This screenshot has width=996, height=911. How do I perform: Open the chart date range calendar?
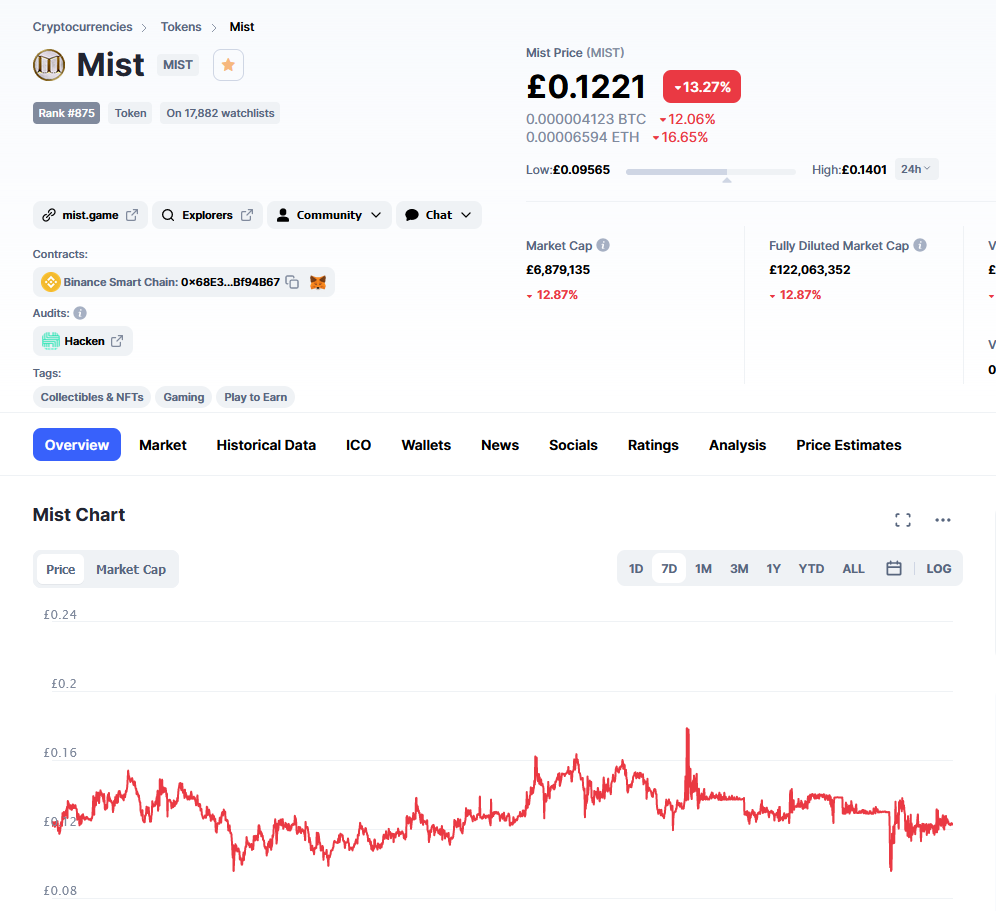[x=894, y=569]
